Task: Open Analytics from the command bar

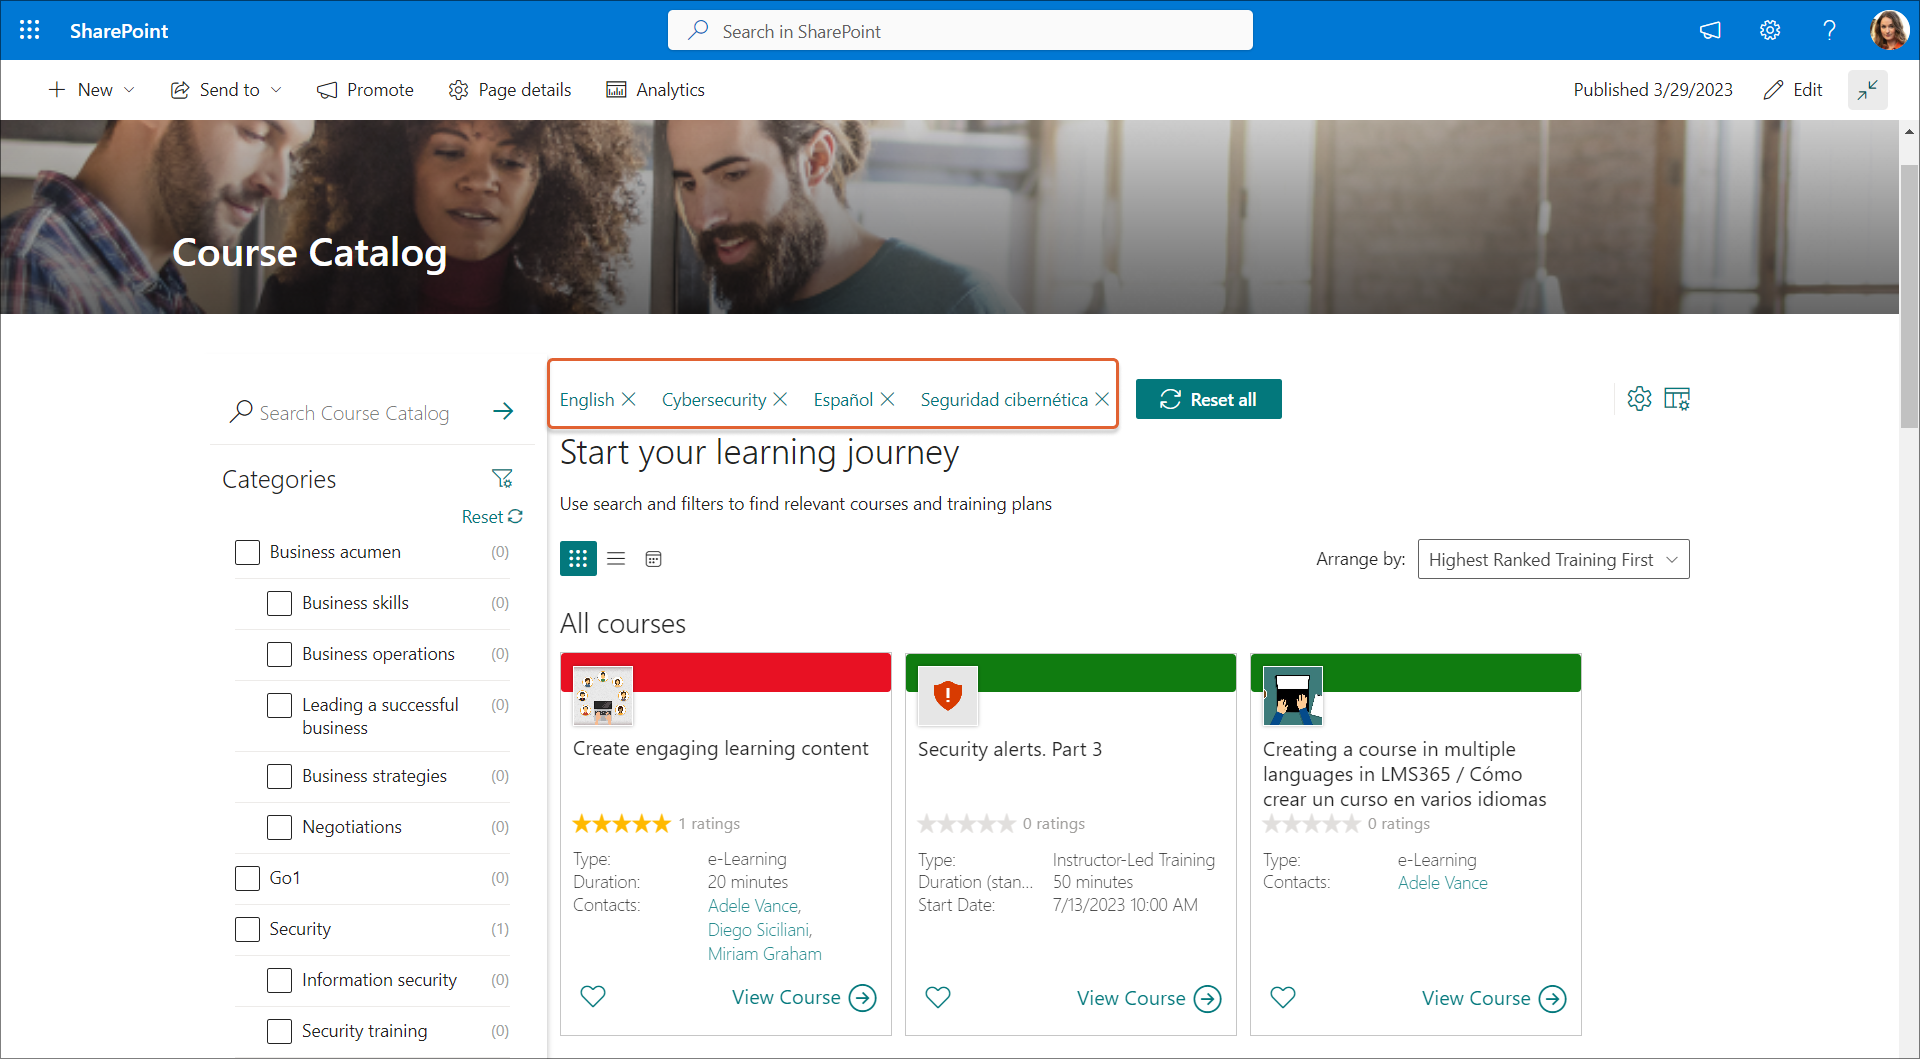Action: point(656,90)
